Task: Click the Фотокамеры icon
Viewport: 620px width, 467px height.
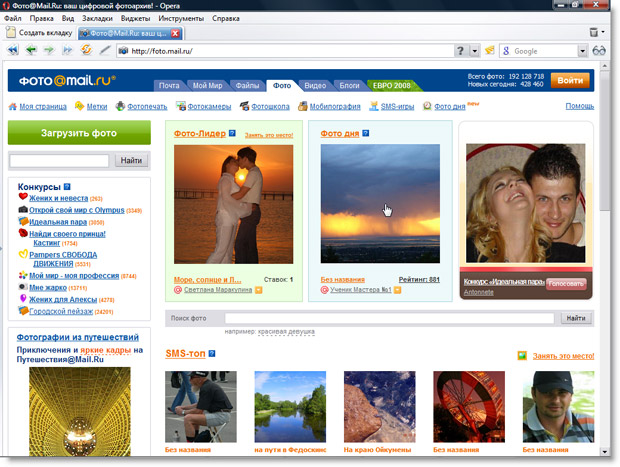Action: (181, 106)
